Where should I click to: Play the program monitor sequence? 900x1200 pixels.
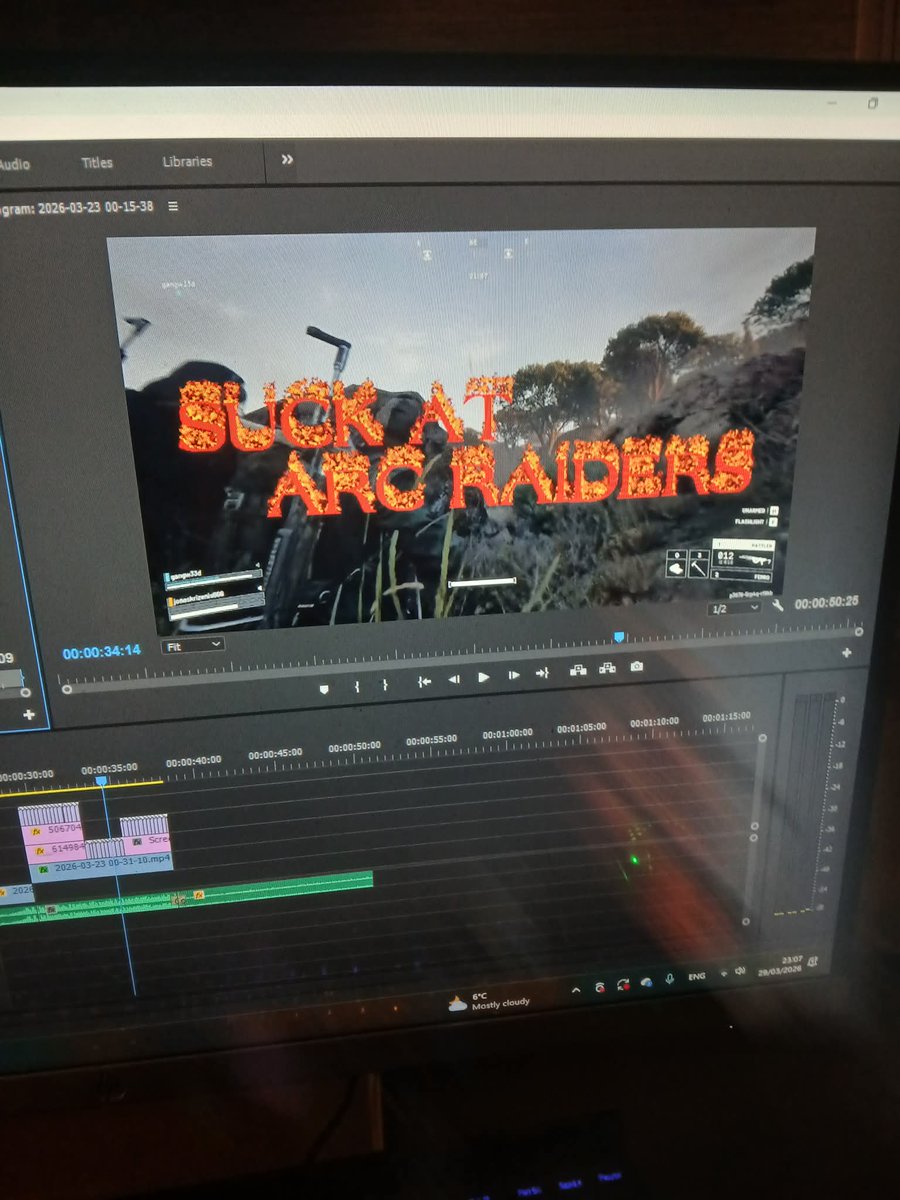tap(484, 677)
